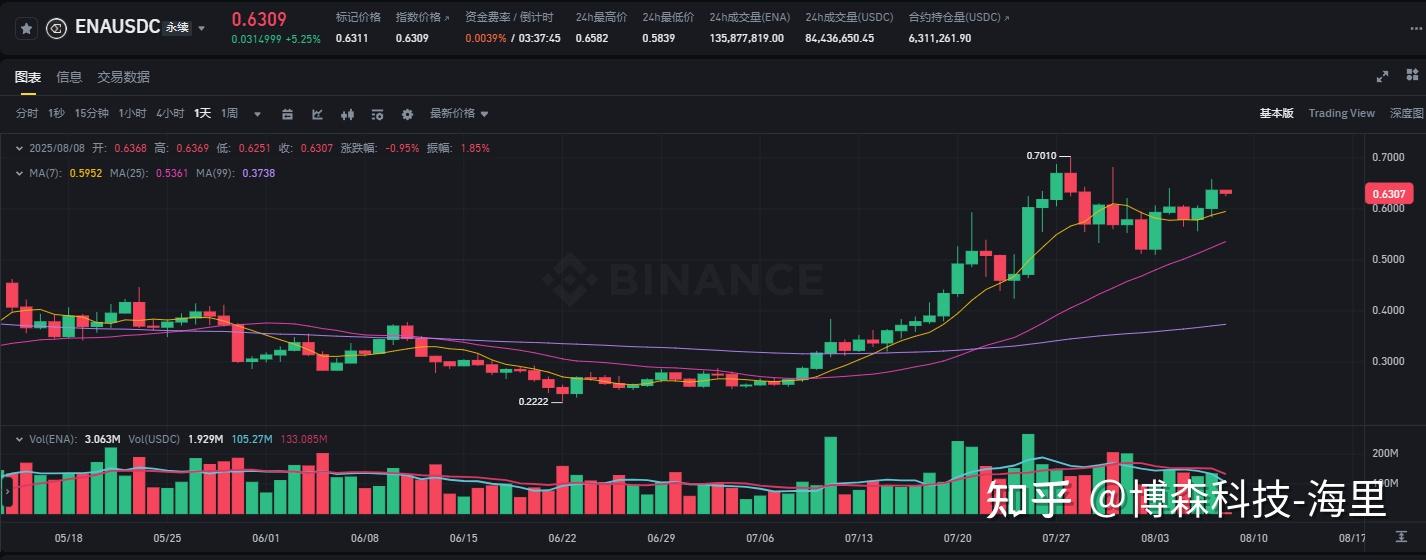This screenshot has height=560, width=1426.
Task: Open the 交易数据 tab
Action: coord(123,77)
